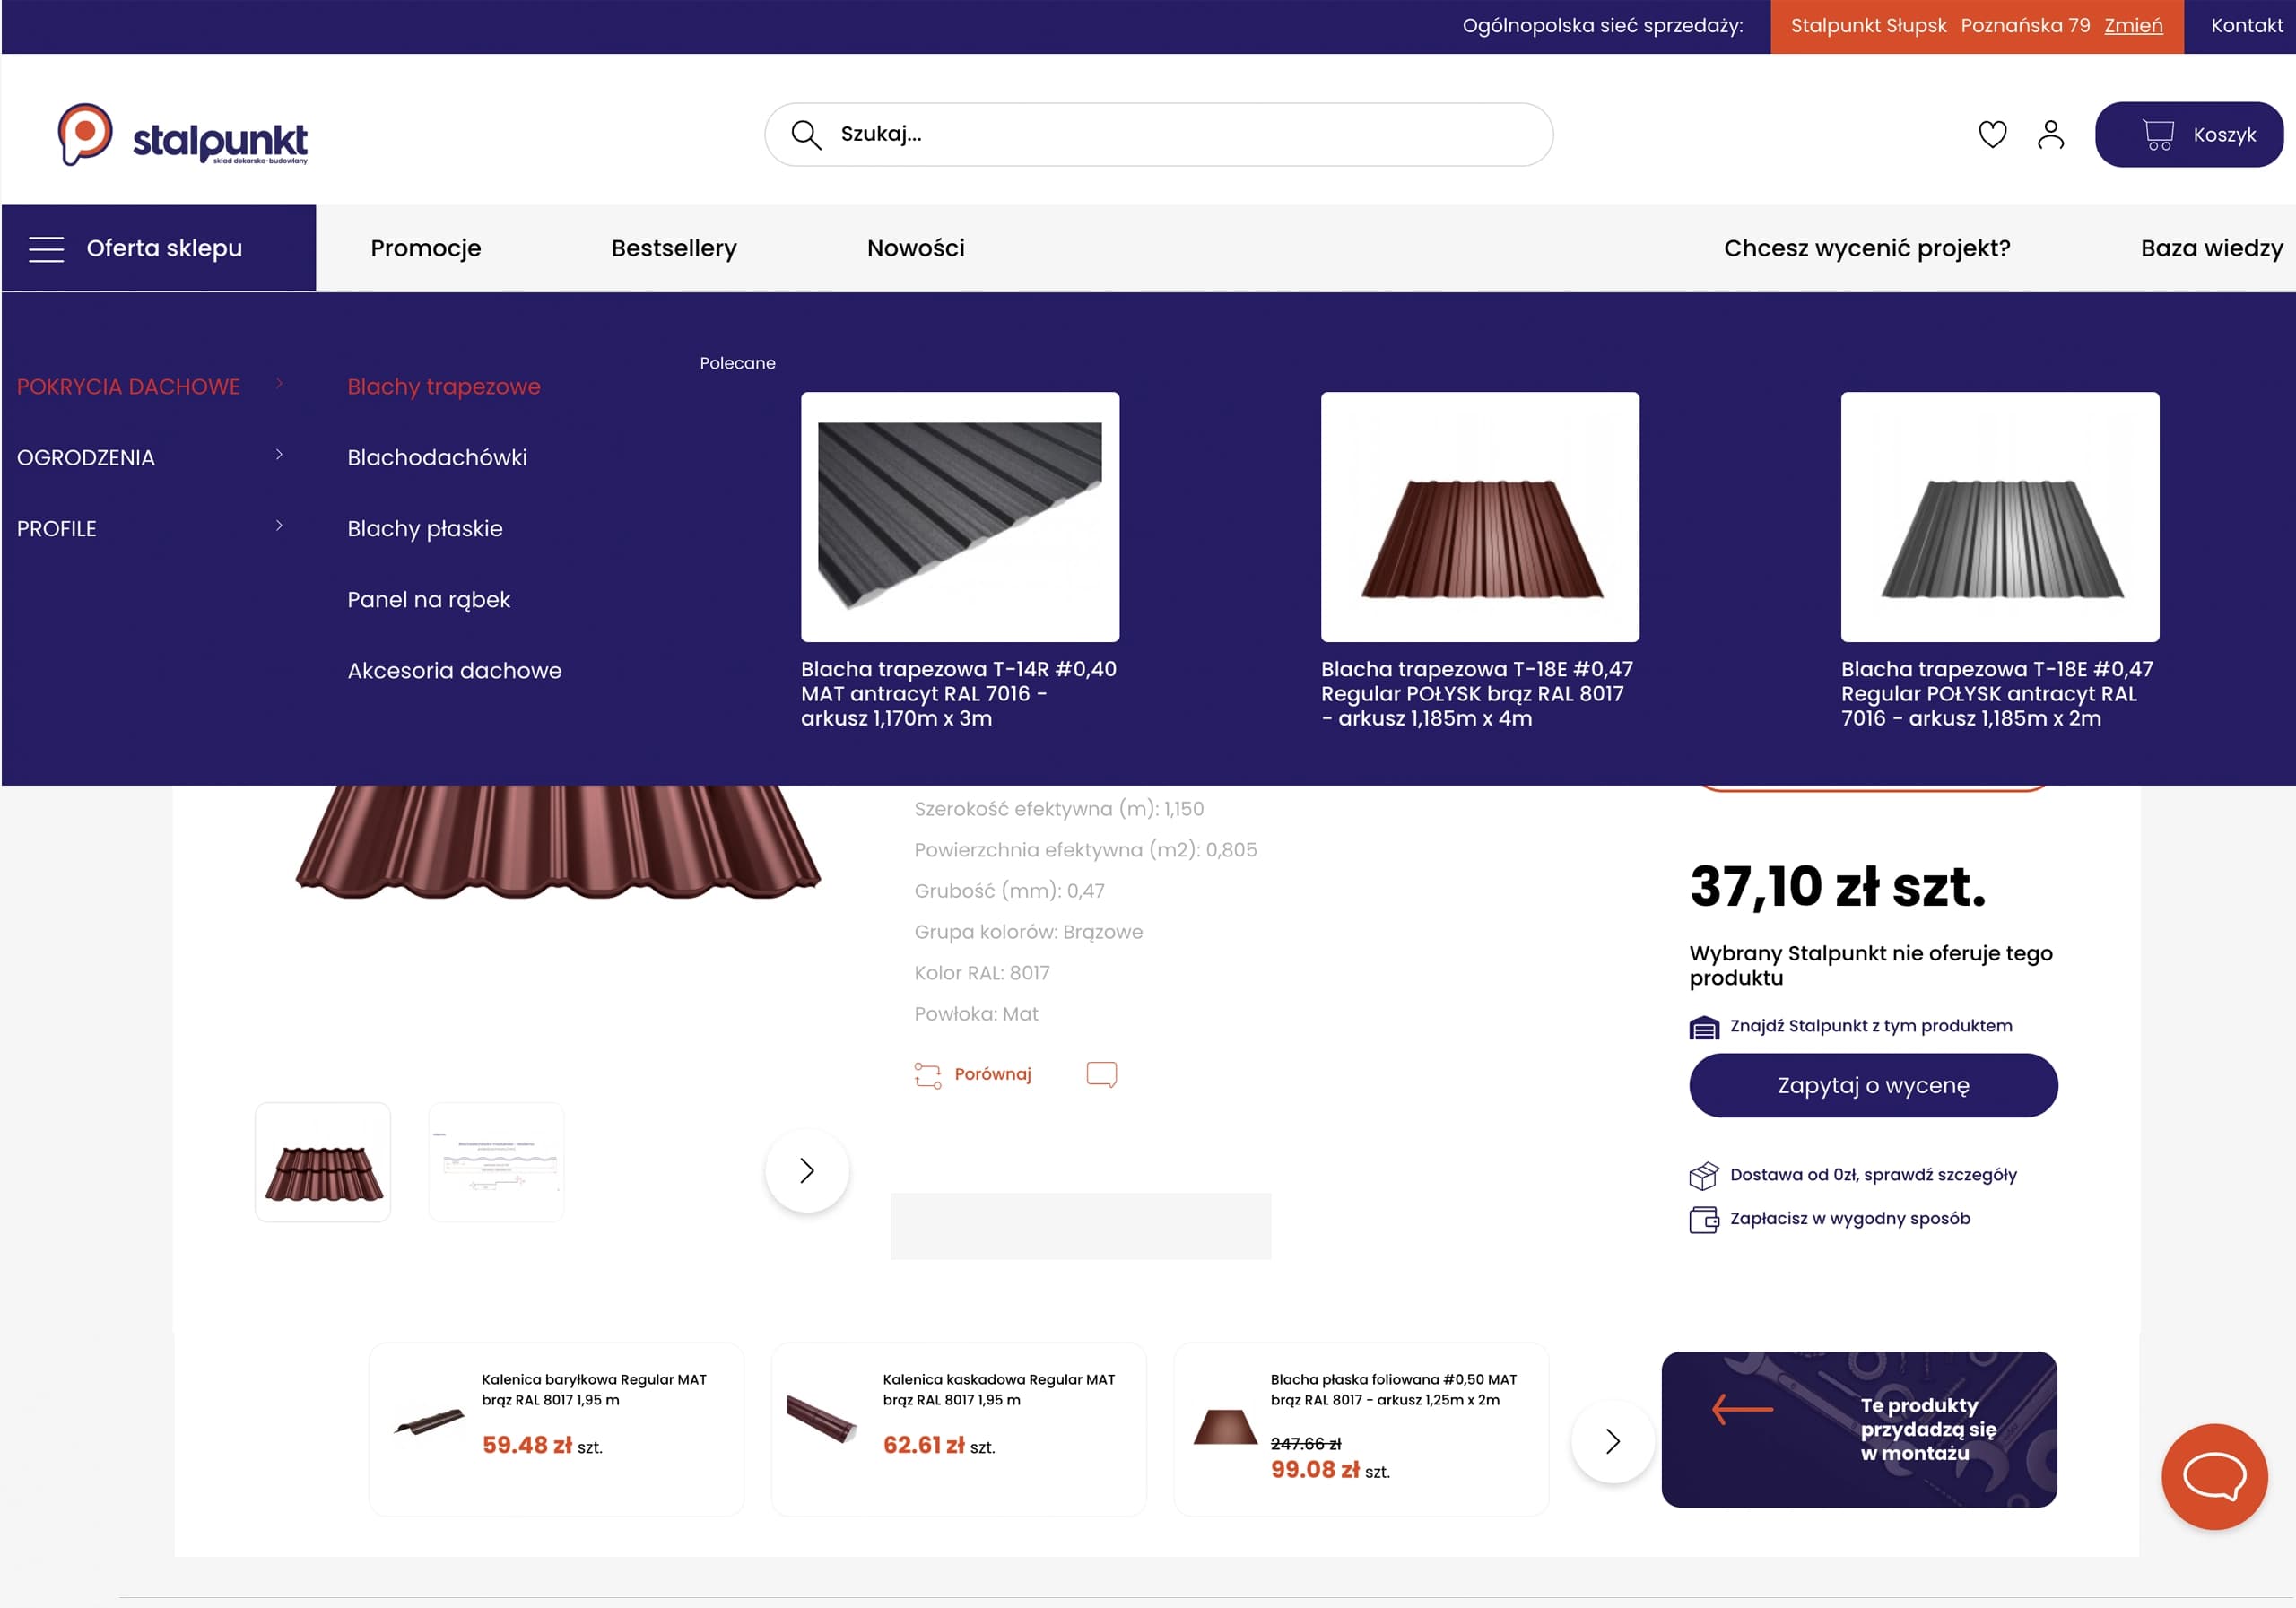Show next product gallery image arrow
The image size is (2296, 1608).
coord(807,1170)
